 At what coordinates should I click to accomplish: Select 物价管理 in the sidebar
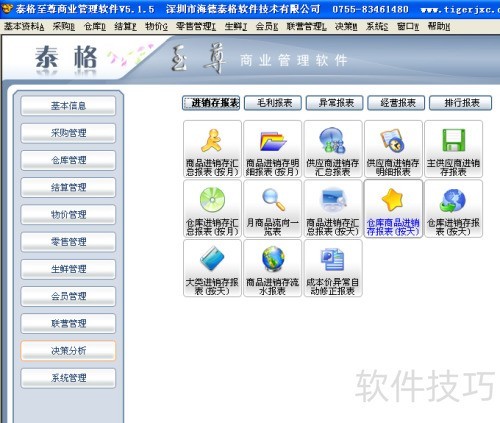click(x=68, y=215)
